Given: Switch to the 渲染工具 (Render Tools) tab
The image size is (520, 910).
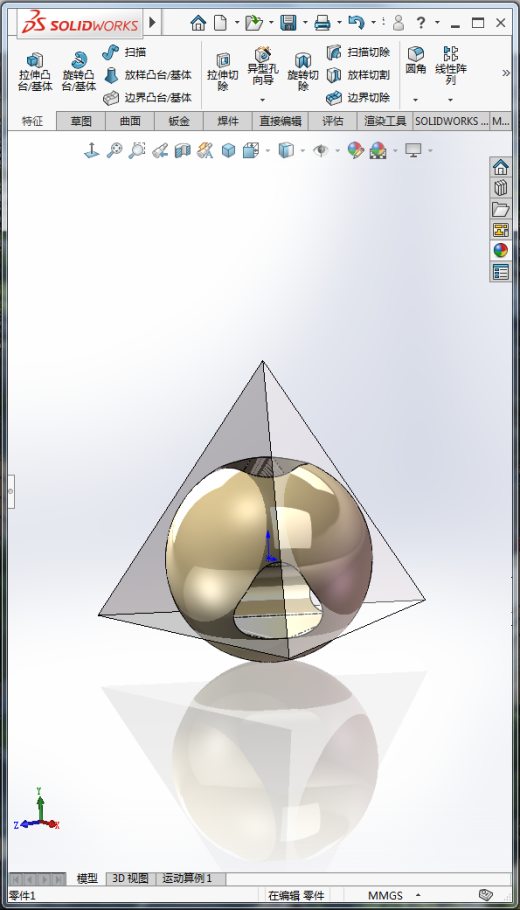Looking at the screenshot, I should 385,121.
